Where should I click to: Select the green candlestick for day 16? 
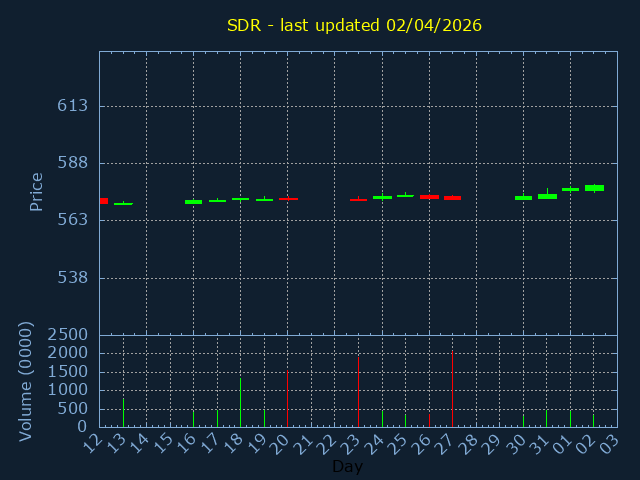[193, 202]
